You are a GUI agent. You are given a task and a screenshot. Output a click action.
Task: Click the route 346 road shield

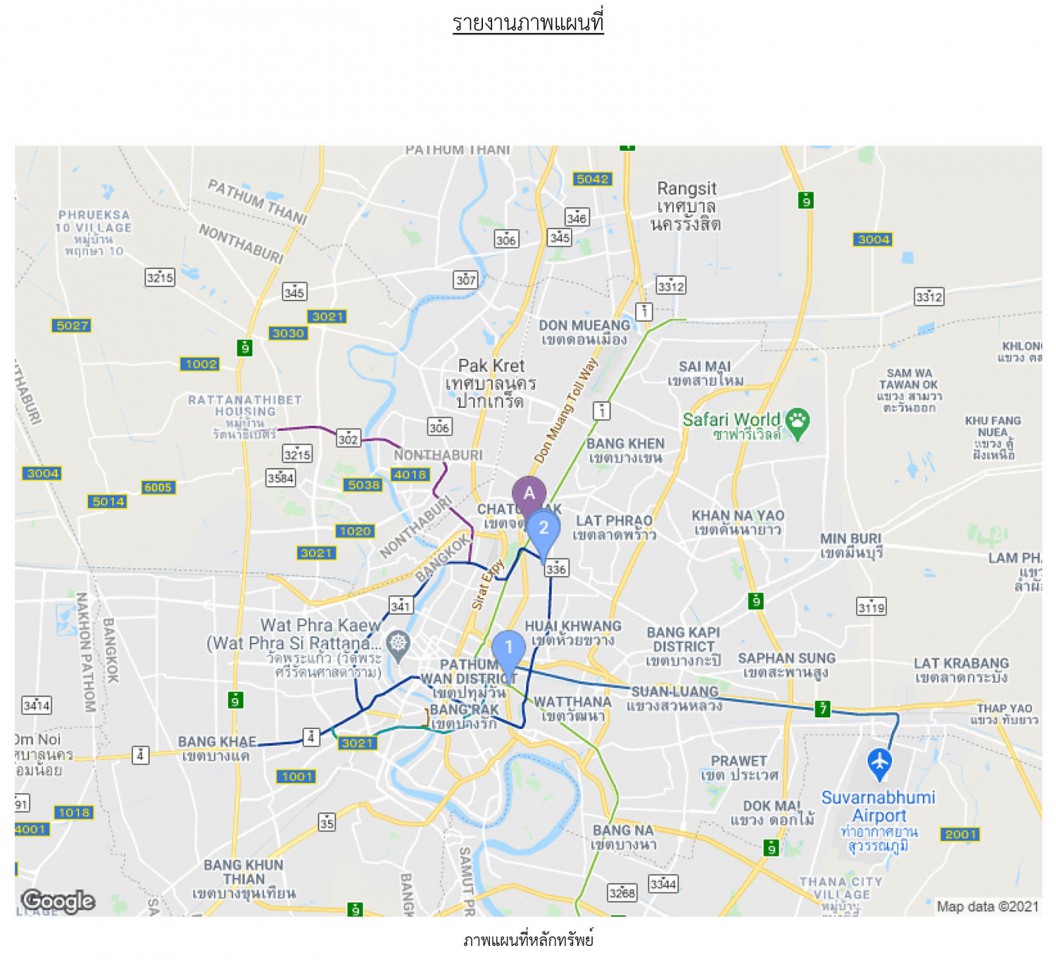576,217
